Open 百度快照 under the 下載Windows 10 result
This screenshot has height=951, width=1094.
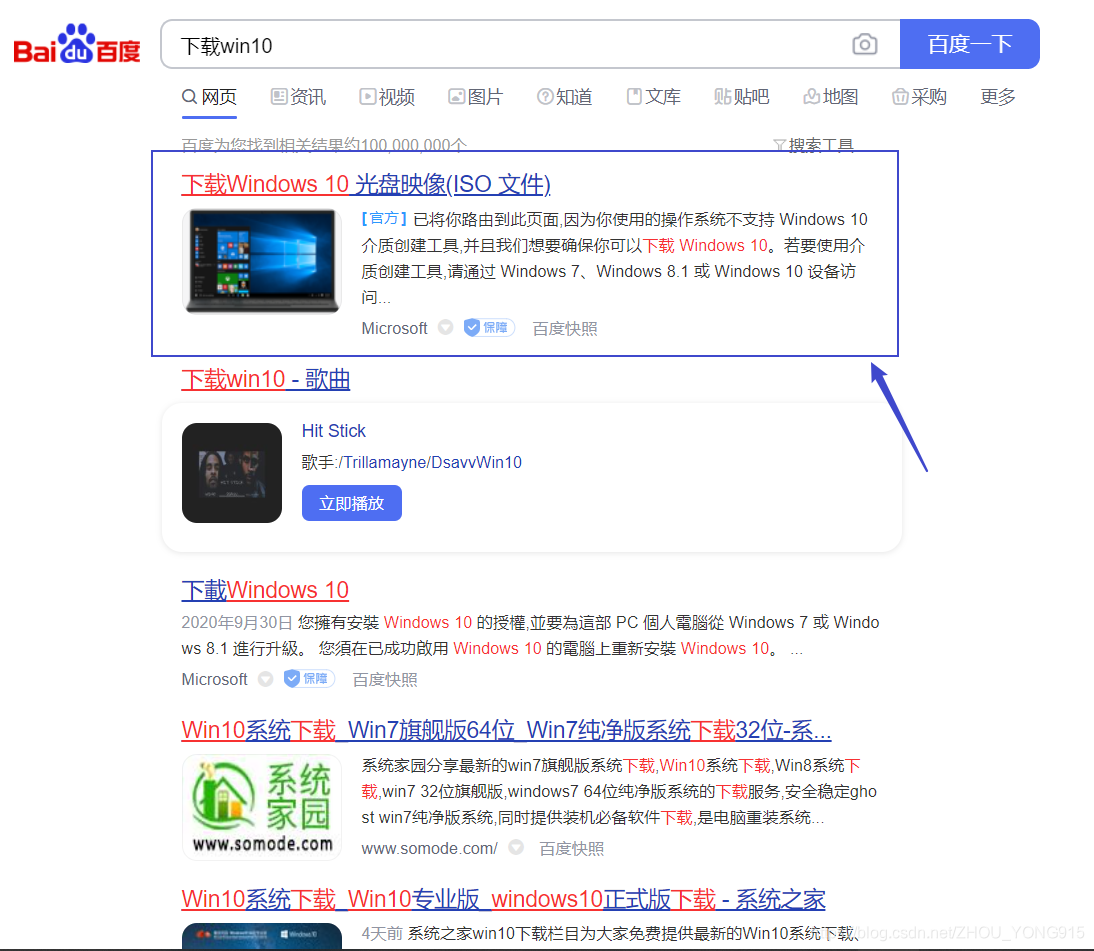[x=384, y=679]
